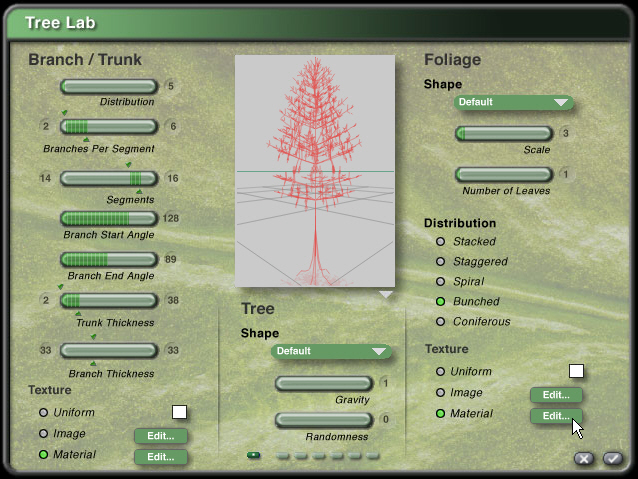Adjust the Branches Per Segment slider
638x479 pixels.
[109, 127]
